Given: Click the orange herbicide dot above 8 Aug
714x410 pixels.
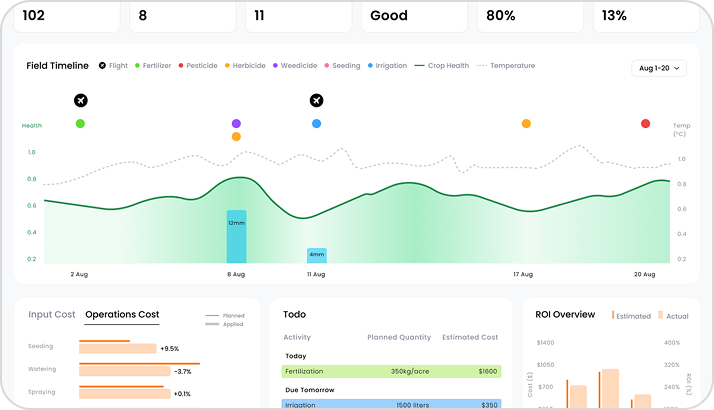Looking at the screenshot, I should [236, 136].
